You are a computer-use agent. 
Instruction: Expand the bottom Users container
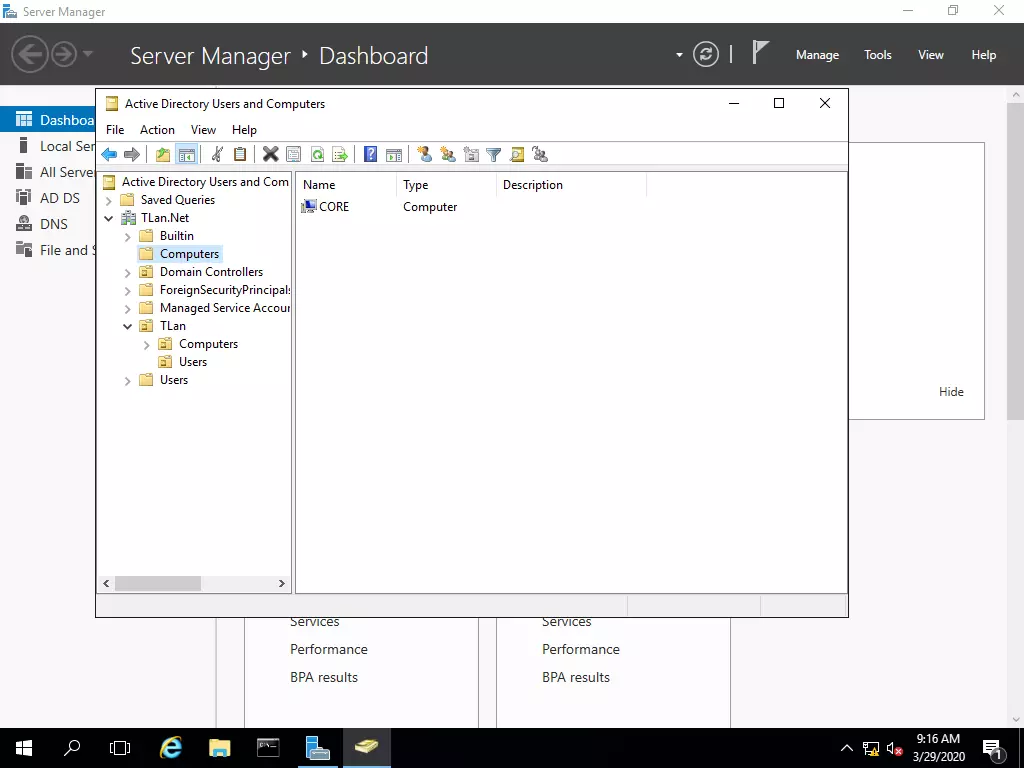coord(128,380)
